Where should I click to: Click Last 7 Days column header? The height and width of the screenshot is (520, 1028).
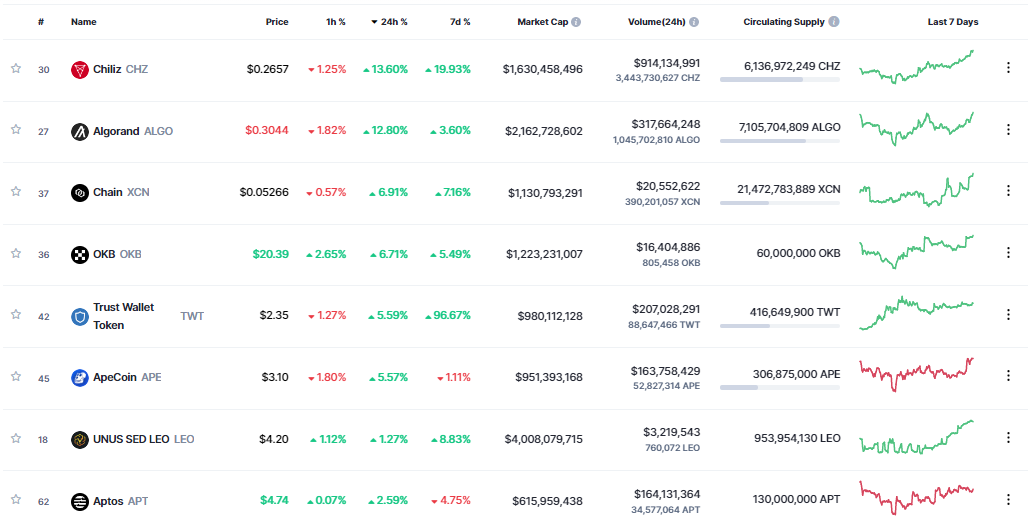coord(953,22)
